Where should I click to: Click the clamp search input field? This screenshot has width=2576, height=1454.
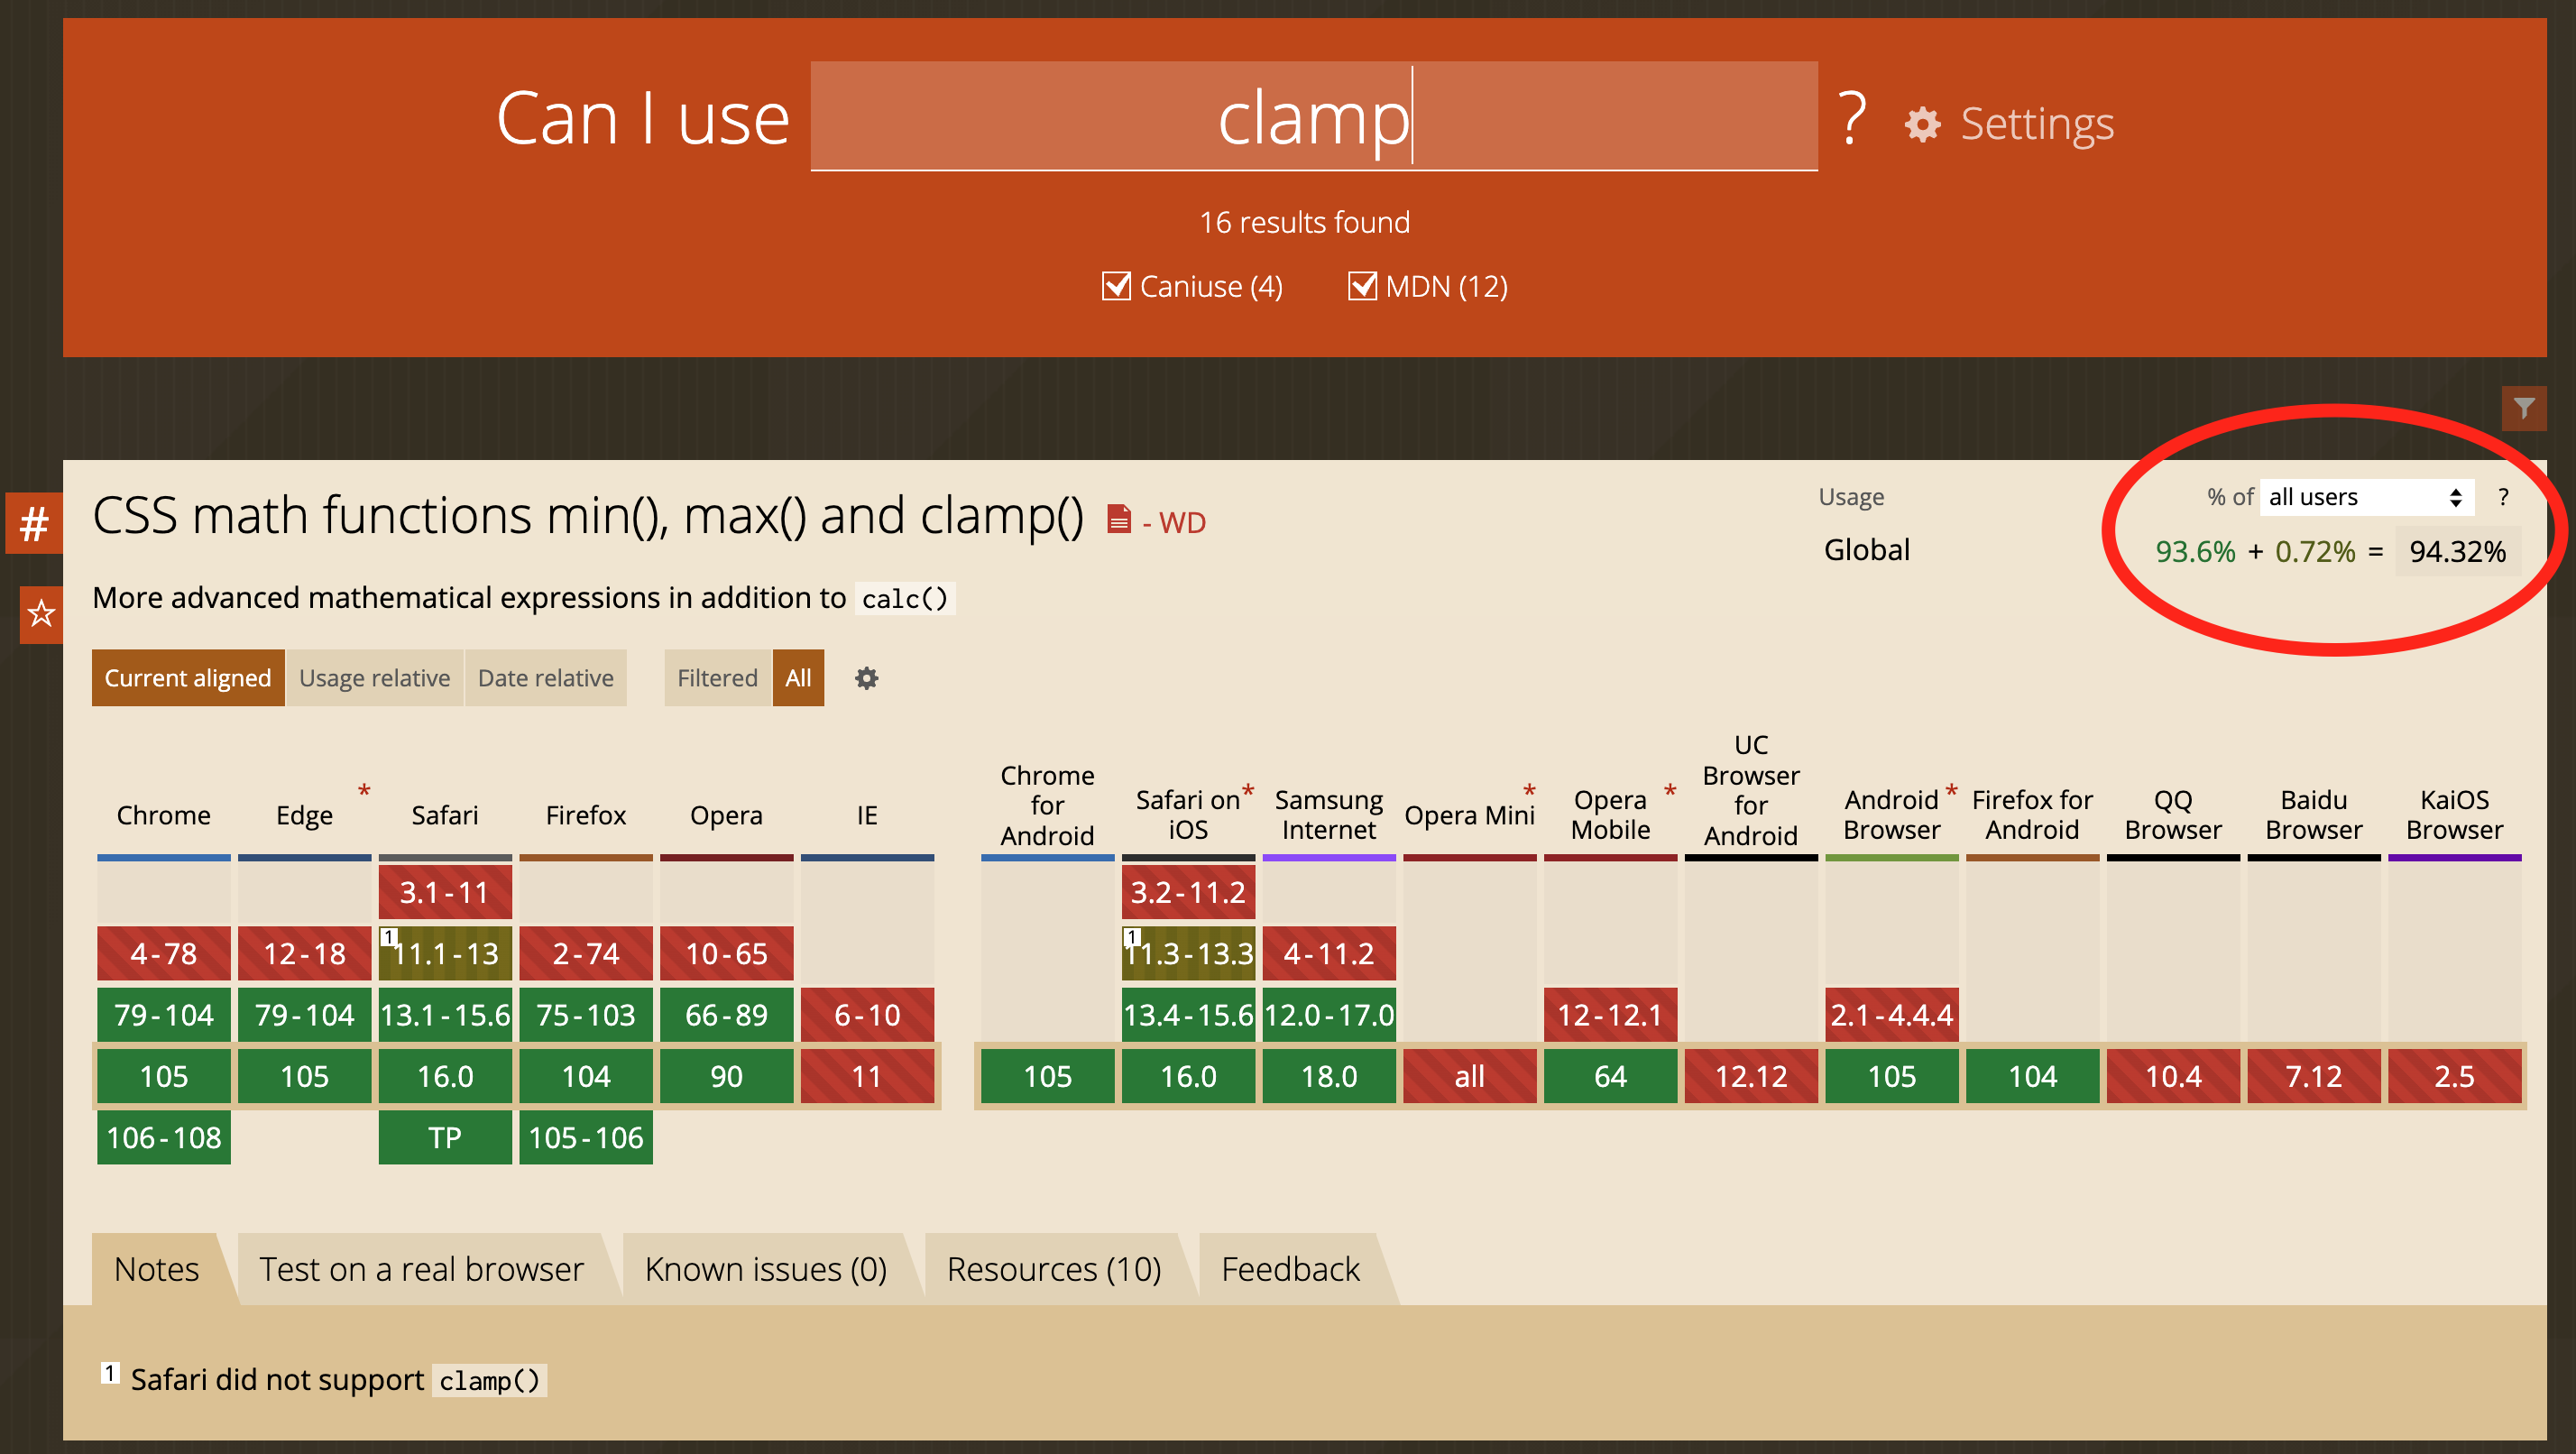1313,117
